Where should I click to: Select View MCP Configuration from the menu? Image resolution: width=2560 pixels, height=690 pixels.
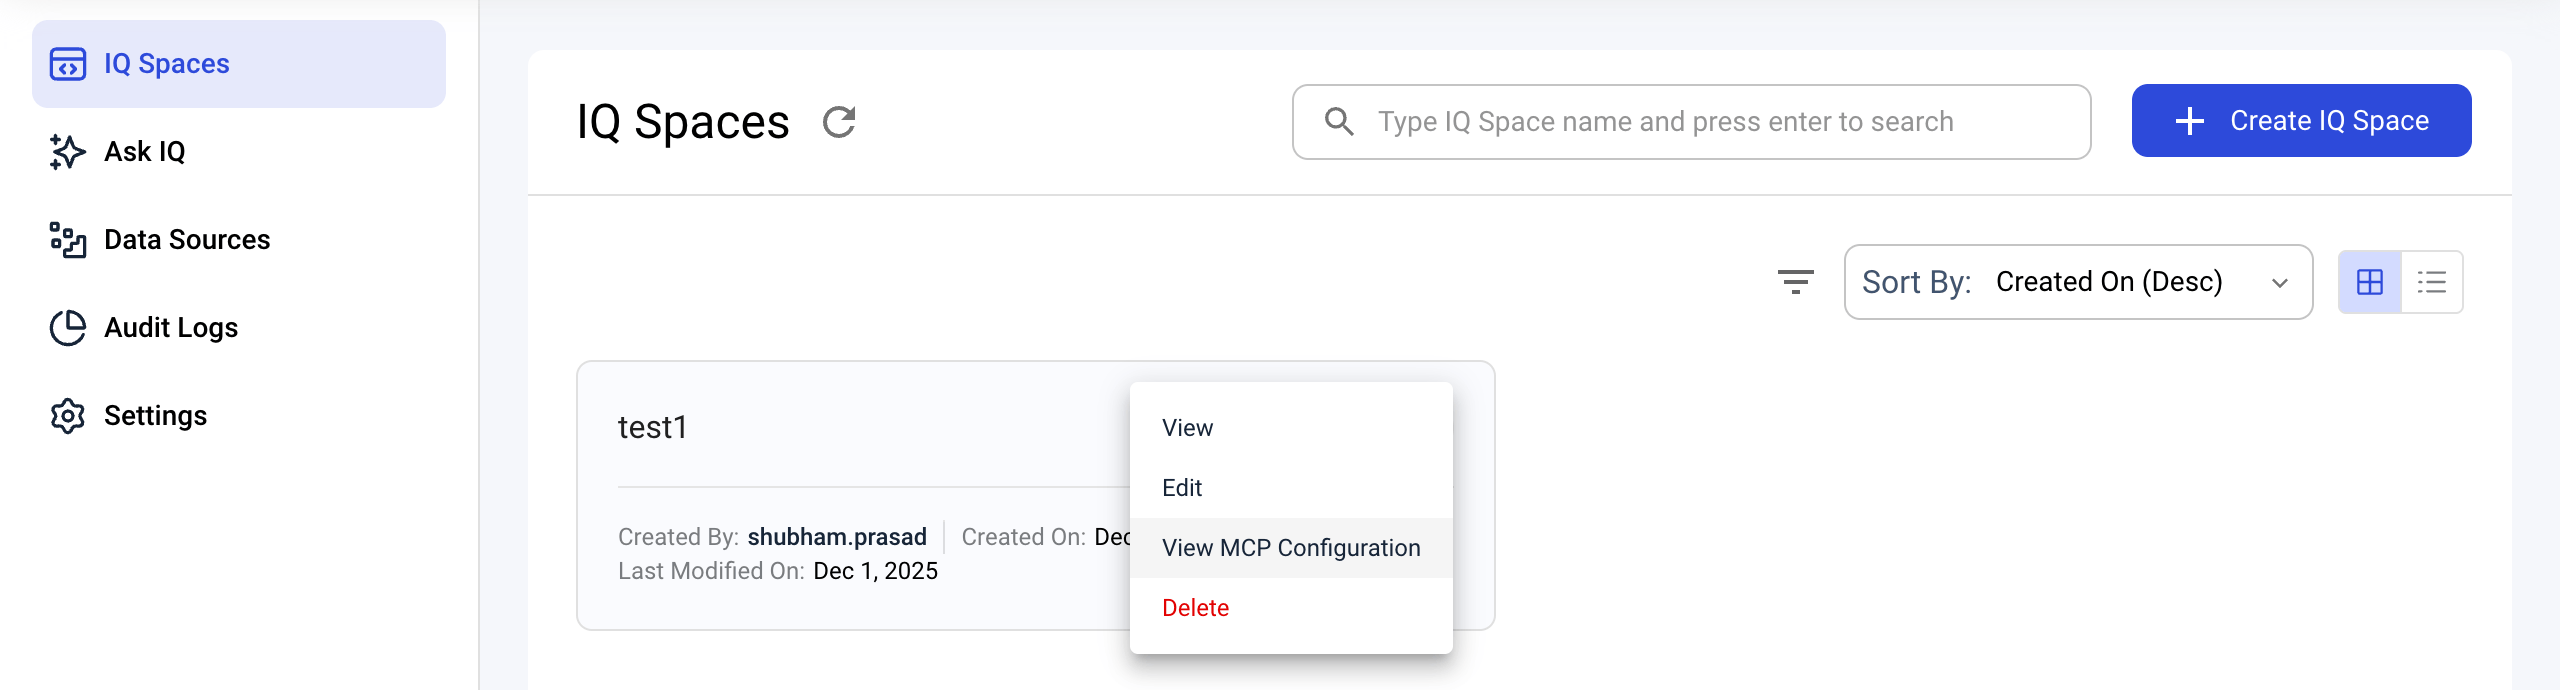[1290, 547]
